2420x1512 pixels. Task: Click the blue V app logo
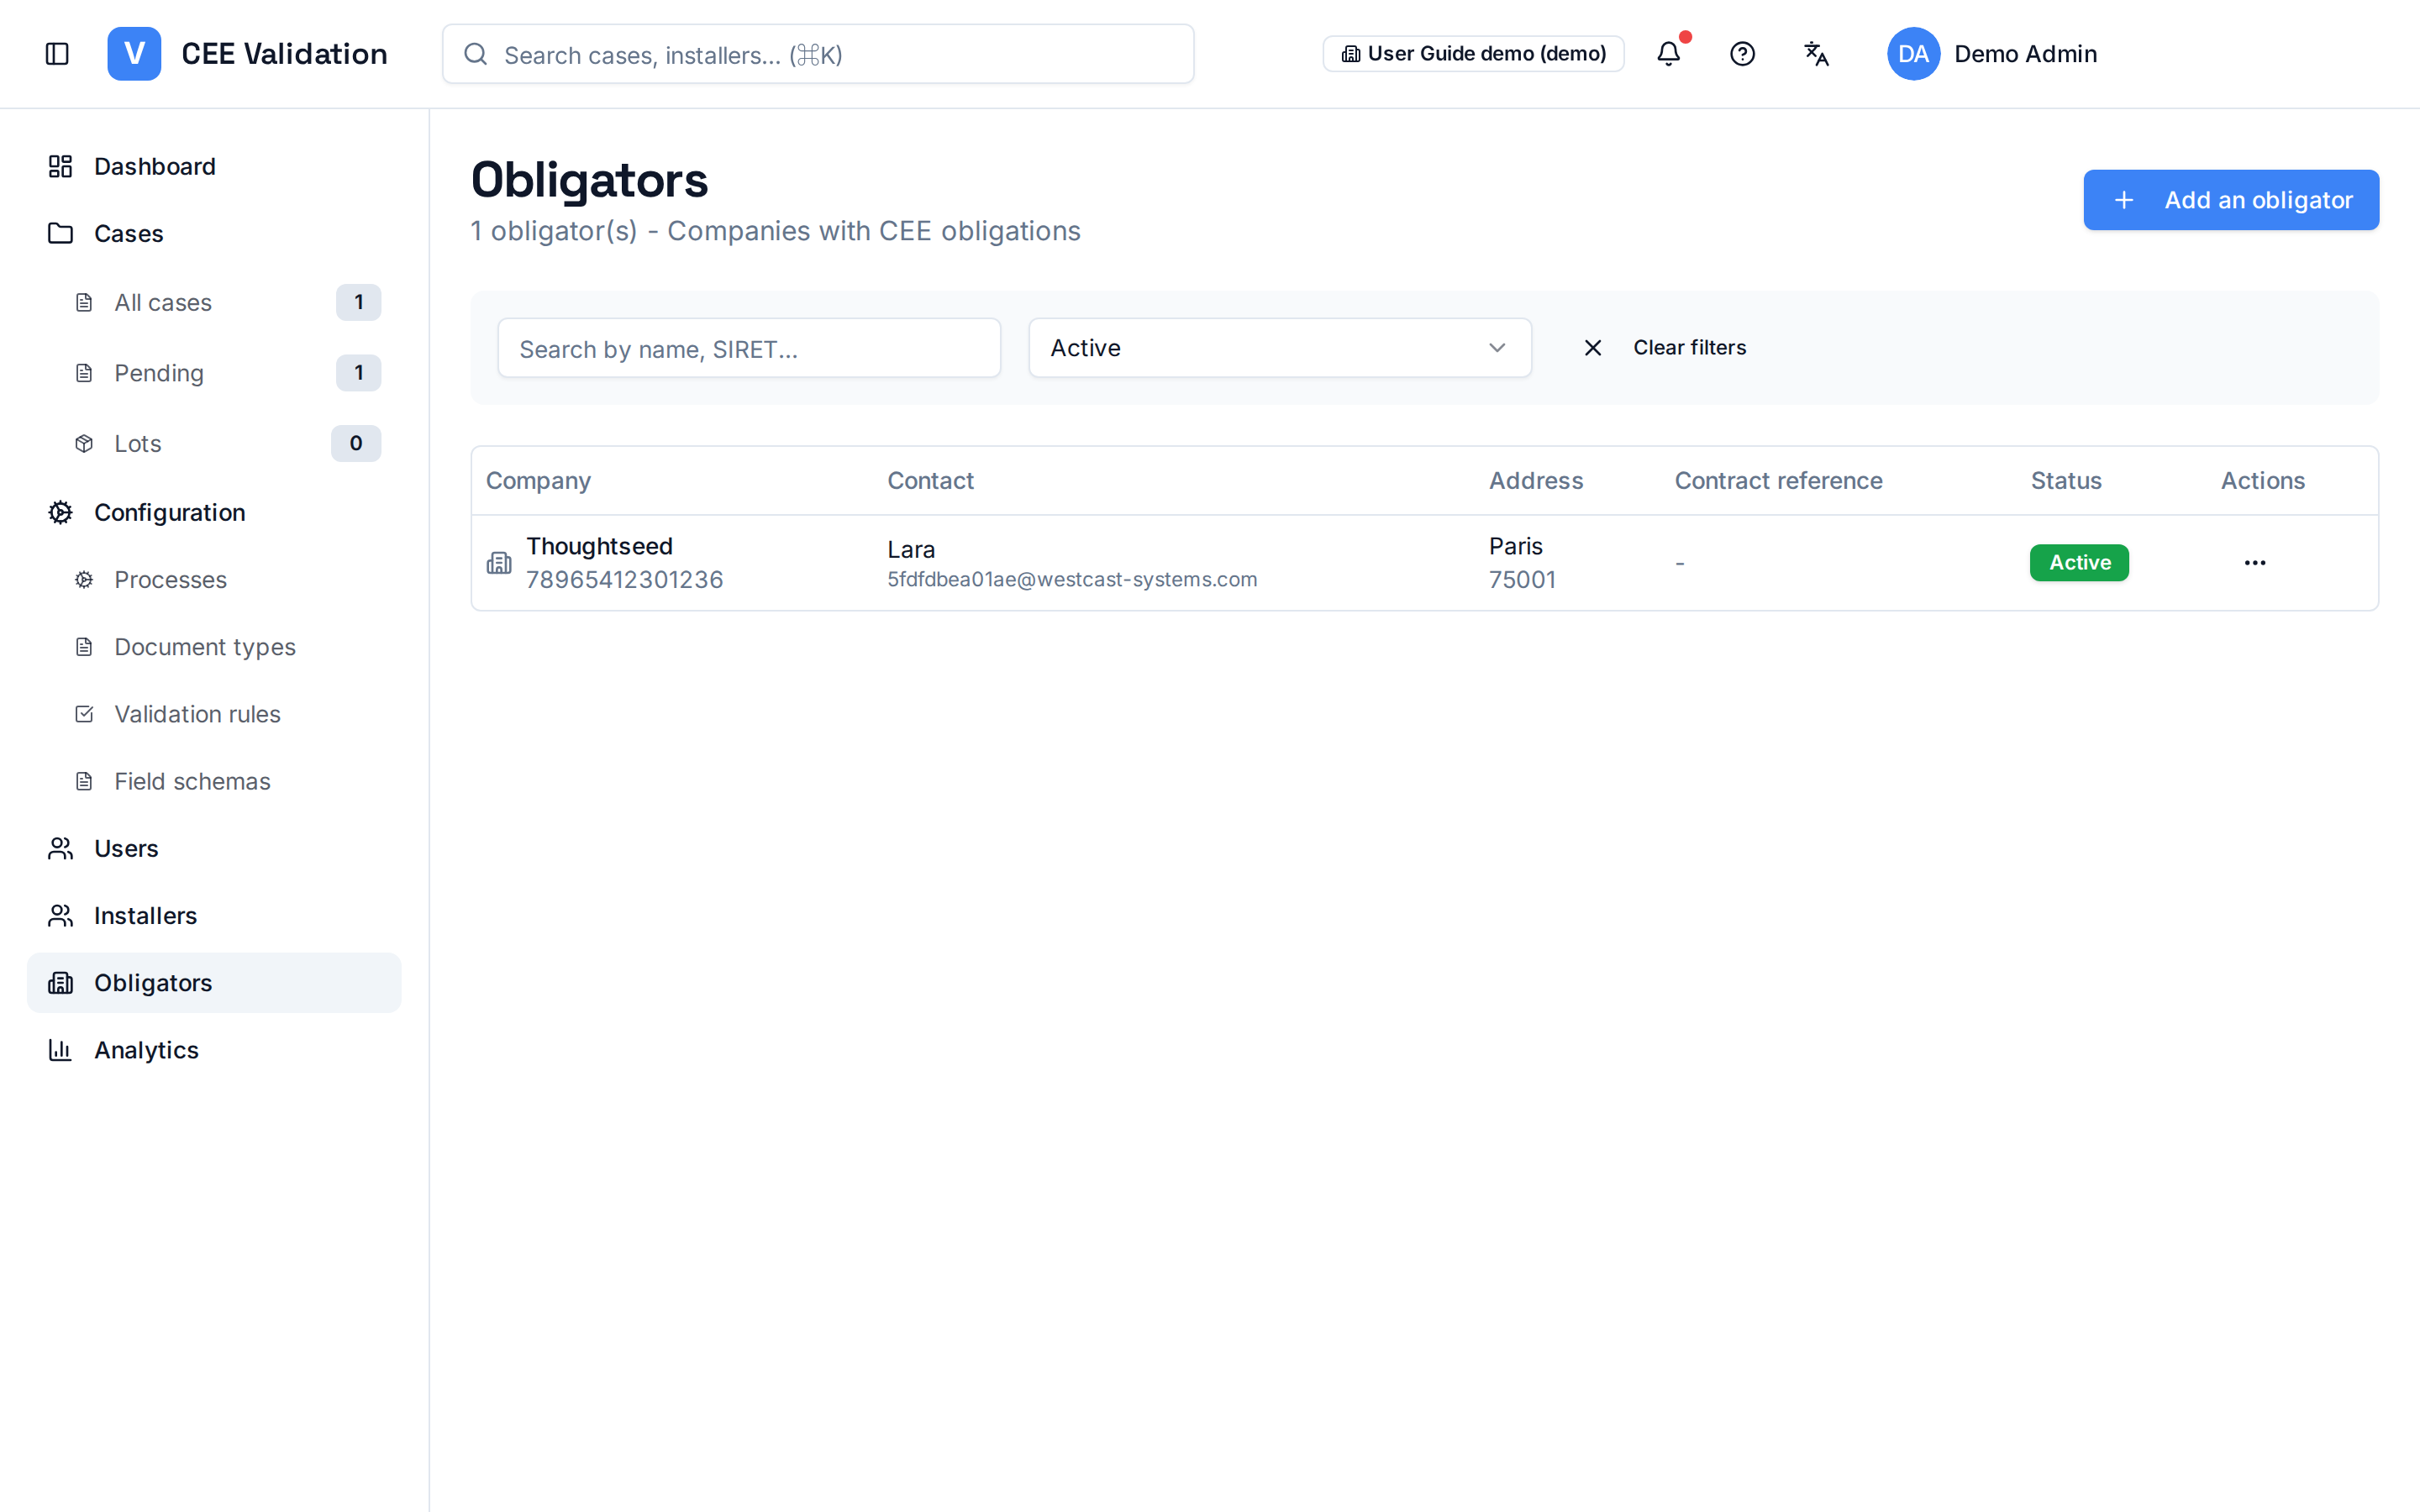[134, 54]
